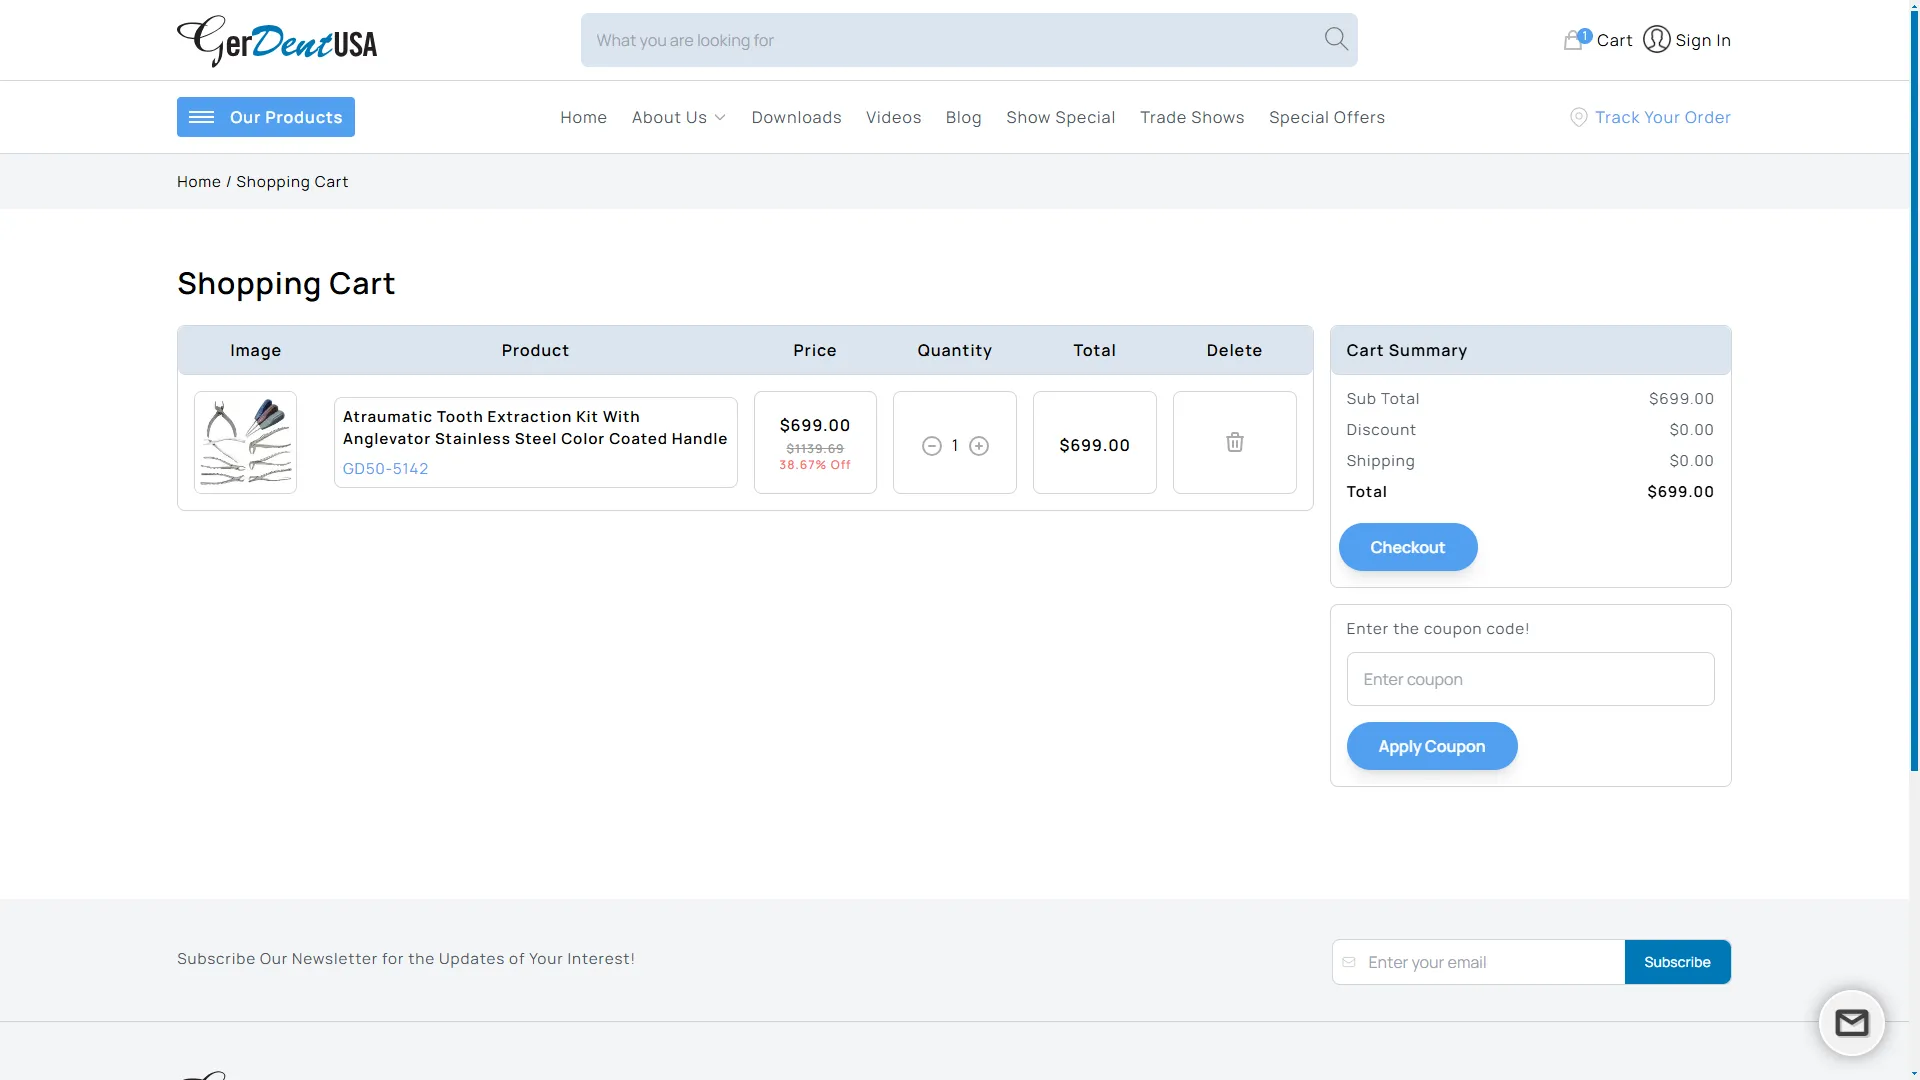Screen dimensions: 1920x1080
Task: Open the Trade Shows page
Action: (1192, 117)
